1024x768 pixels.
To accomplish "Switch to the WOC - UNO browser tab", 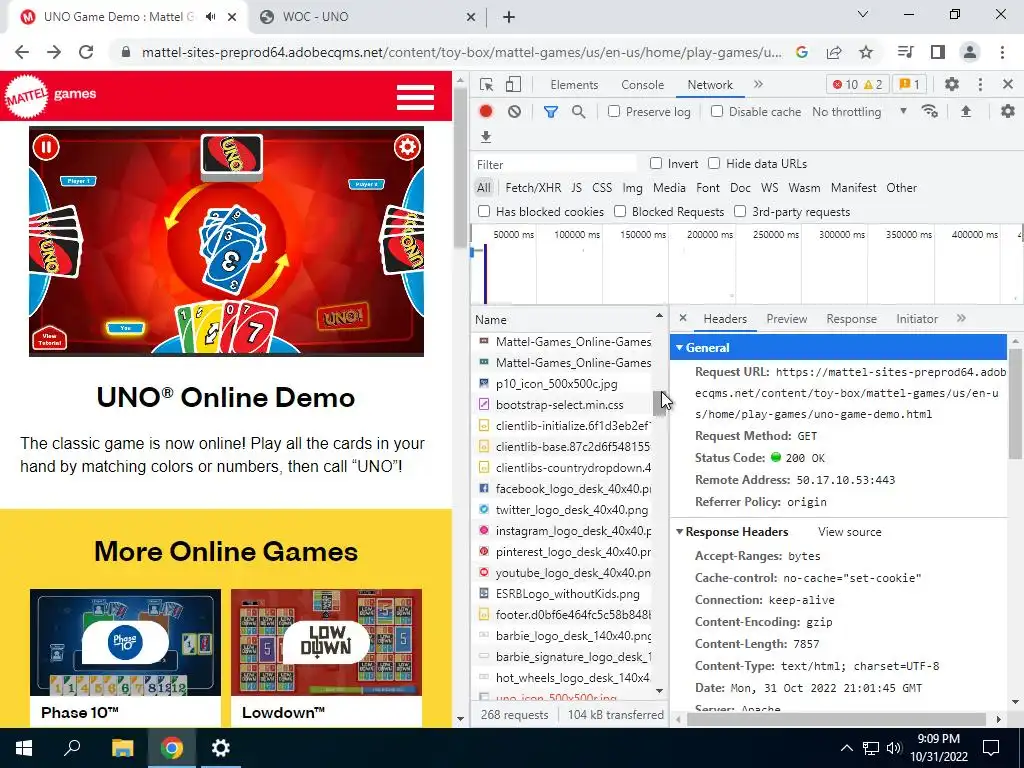I will [x=366, y=17].
